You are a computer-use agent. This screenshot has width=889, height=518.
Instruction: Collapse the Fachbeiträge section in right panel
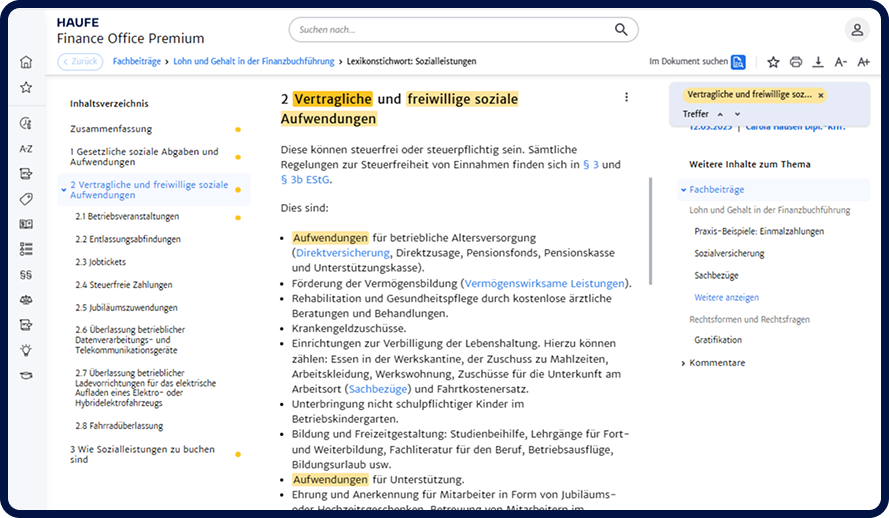pos(682,189)
